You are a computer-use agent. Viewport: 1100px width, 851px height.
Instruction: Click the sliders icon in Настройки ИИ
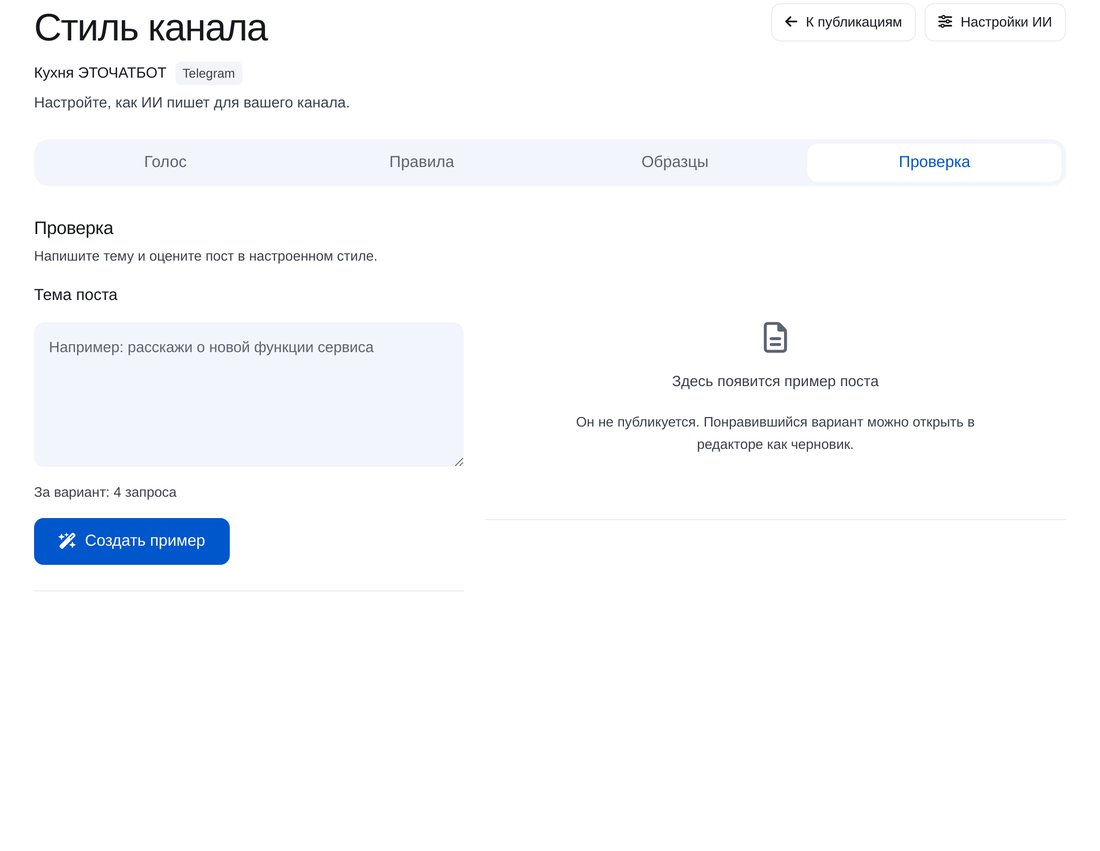click(x=945, y=22)
